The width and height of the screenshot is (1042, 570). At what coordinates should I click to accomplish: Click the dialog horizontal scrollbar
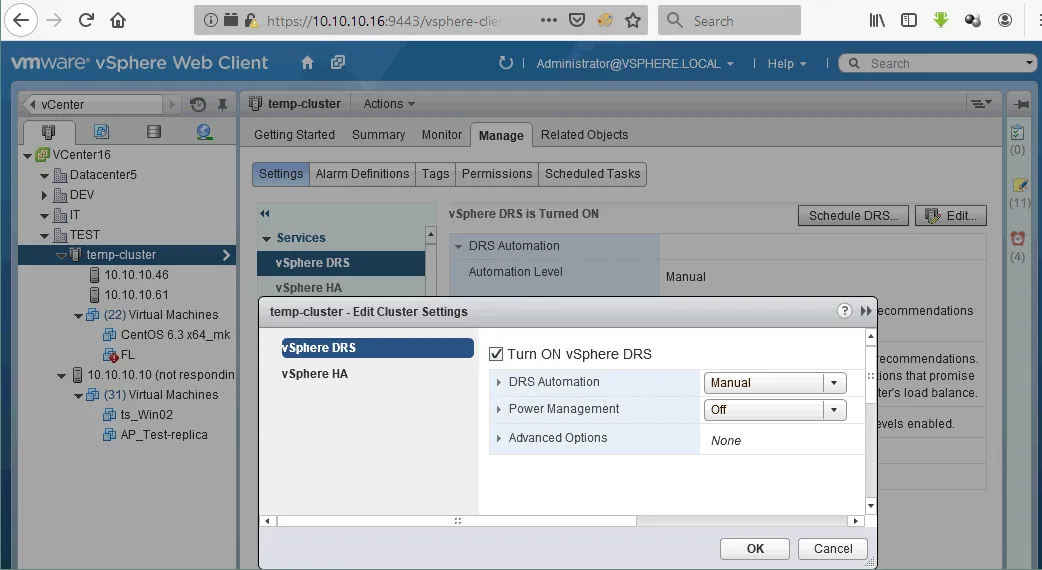pos(456,521)
